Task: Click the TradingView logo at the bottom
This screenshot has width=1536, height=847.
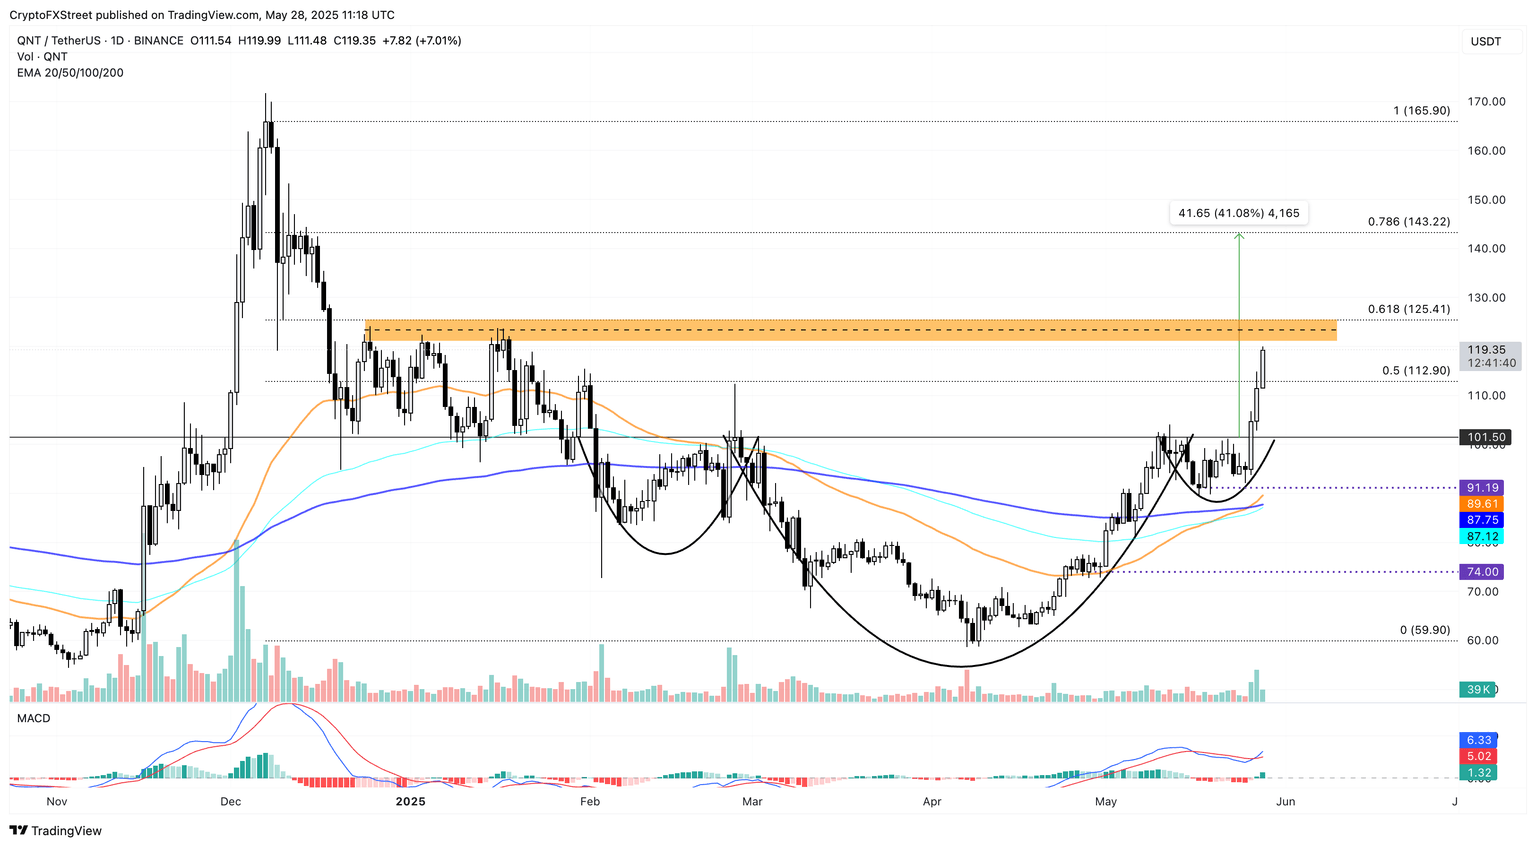Action: [56, 830]
